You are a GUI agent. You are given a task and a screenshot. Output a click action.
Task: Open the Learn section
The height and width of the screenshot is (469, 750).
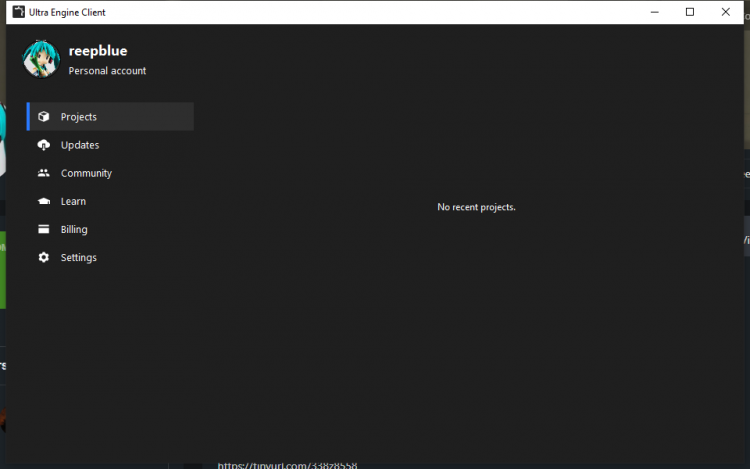110,201
